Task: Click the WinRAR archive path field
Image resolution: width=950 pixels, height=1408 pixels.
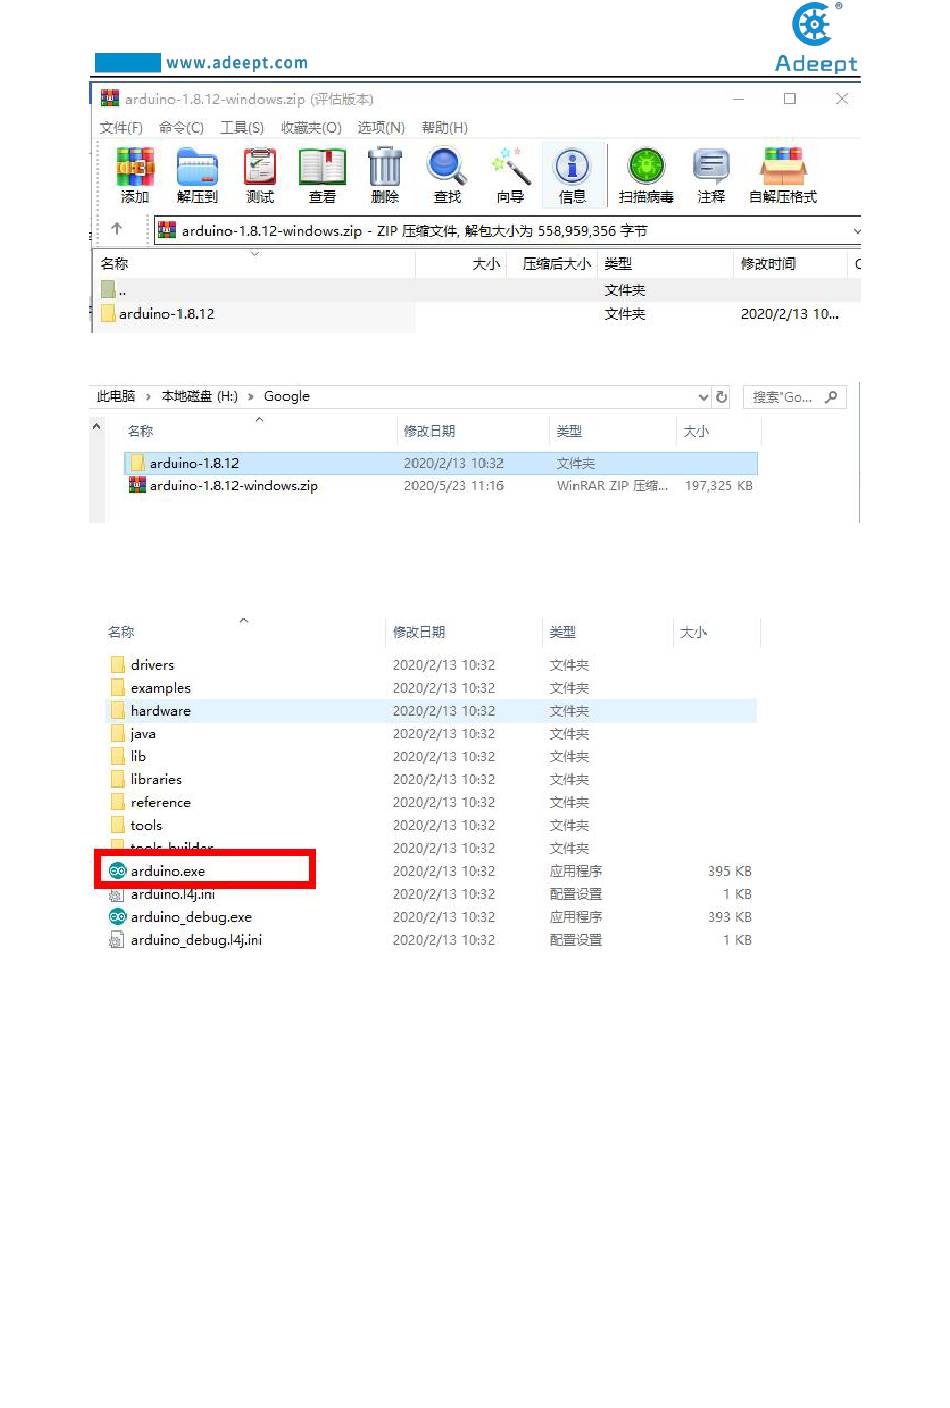Action: (507, 231)
